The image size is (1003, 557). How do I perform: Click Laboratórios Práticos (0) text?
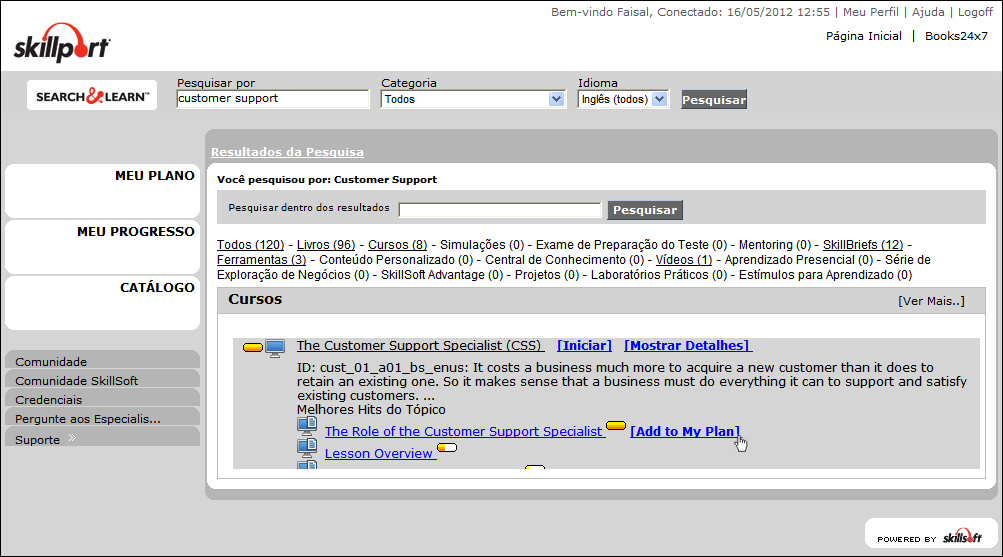click(659, 275)
